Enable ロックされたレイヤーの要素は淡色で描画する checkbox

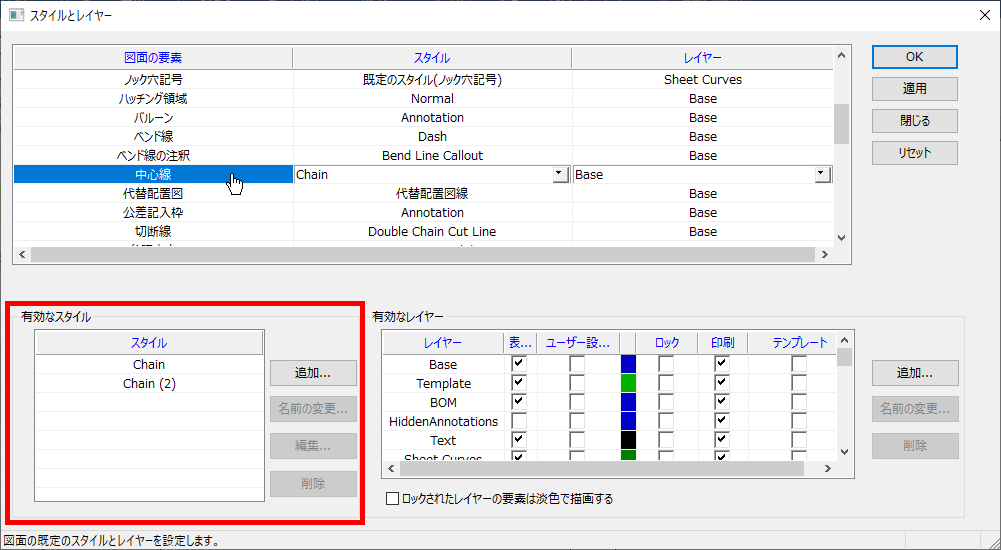coord(392,498)
